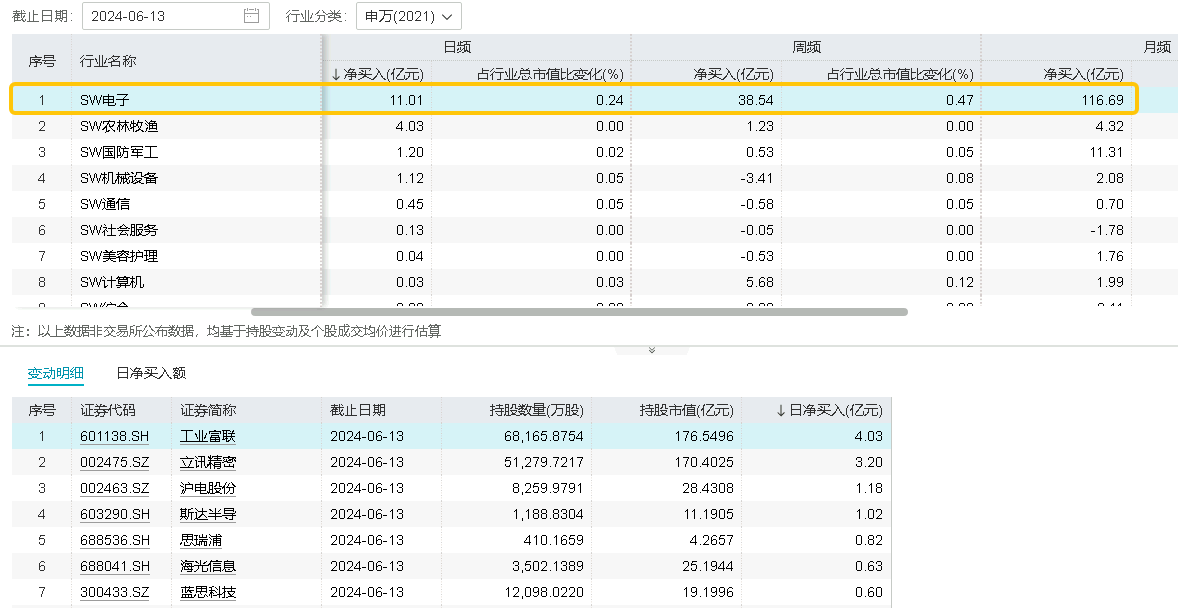This screenshot has height=608, width=1178.
Task: Click 工业富联 holding value 176.5496
Action: point(704,436)
